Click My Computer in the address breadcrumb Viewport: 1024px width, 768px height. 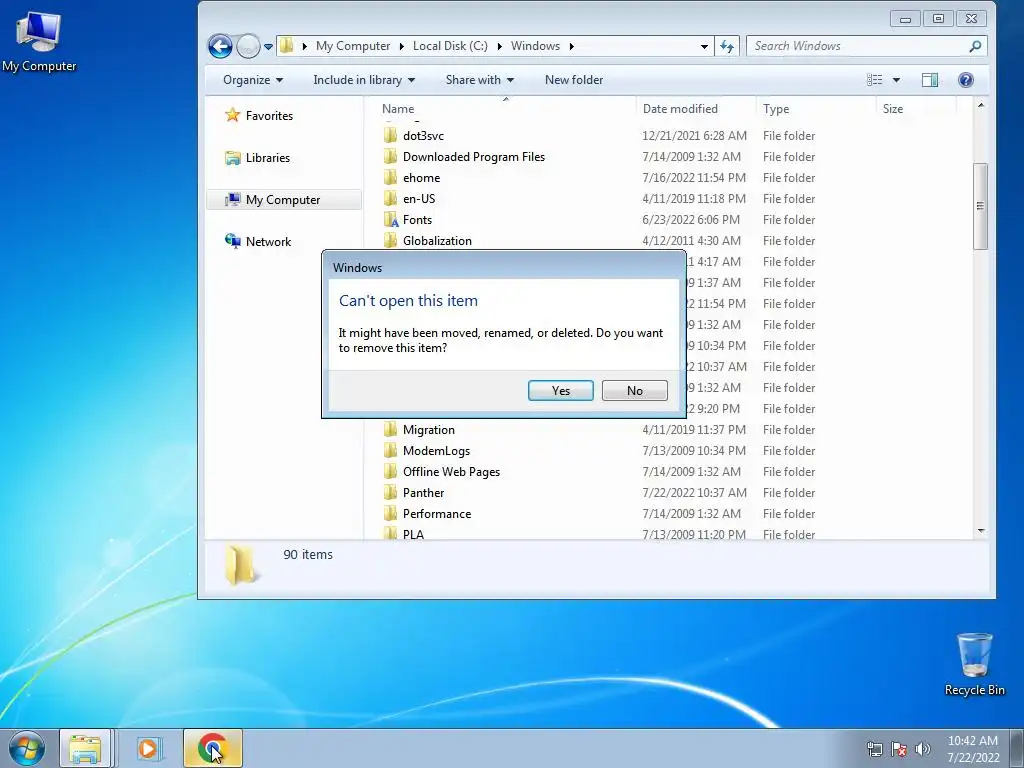pyautogui.click(x=353, y=46)
